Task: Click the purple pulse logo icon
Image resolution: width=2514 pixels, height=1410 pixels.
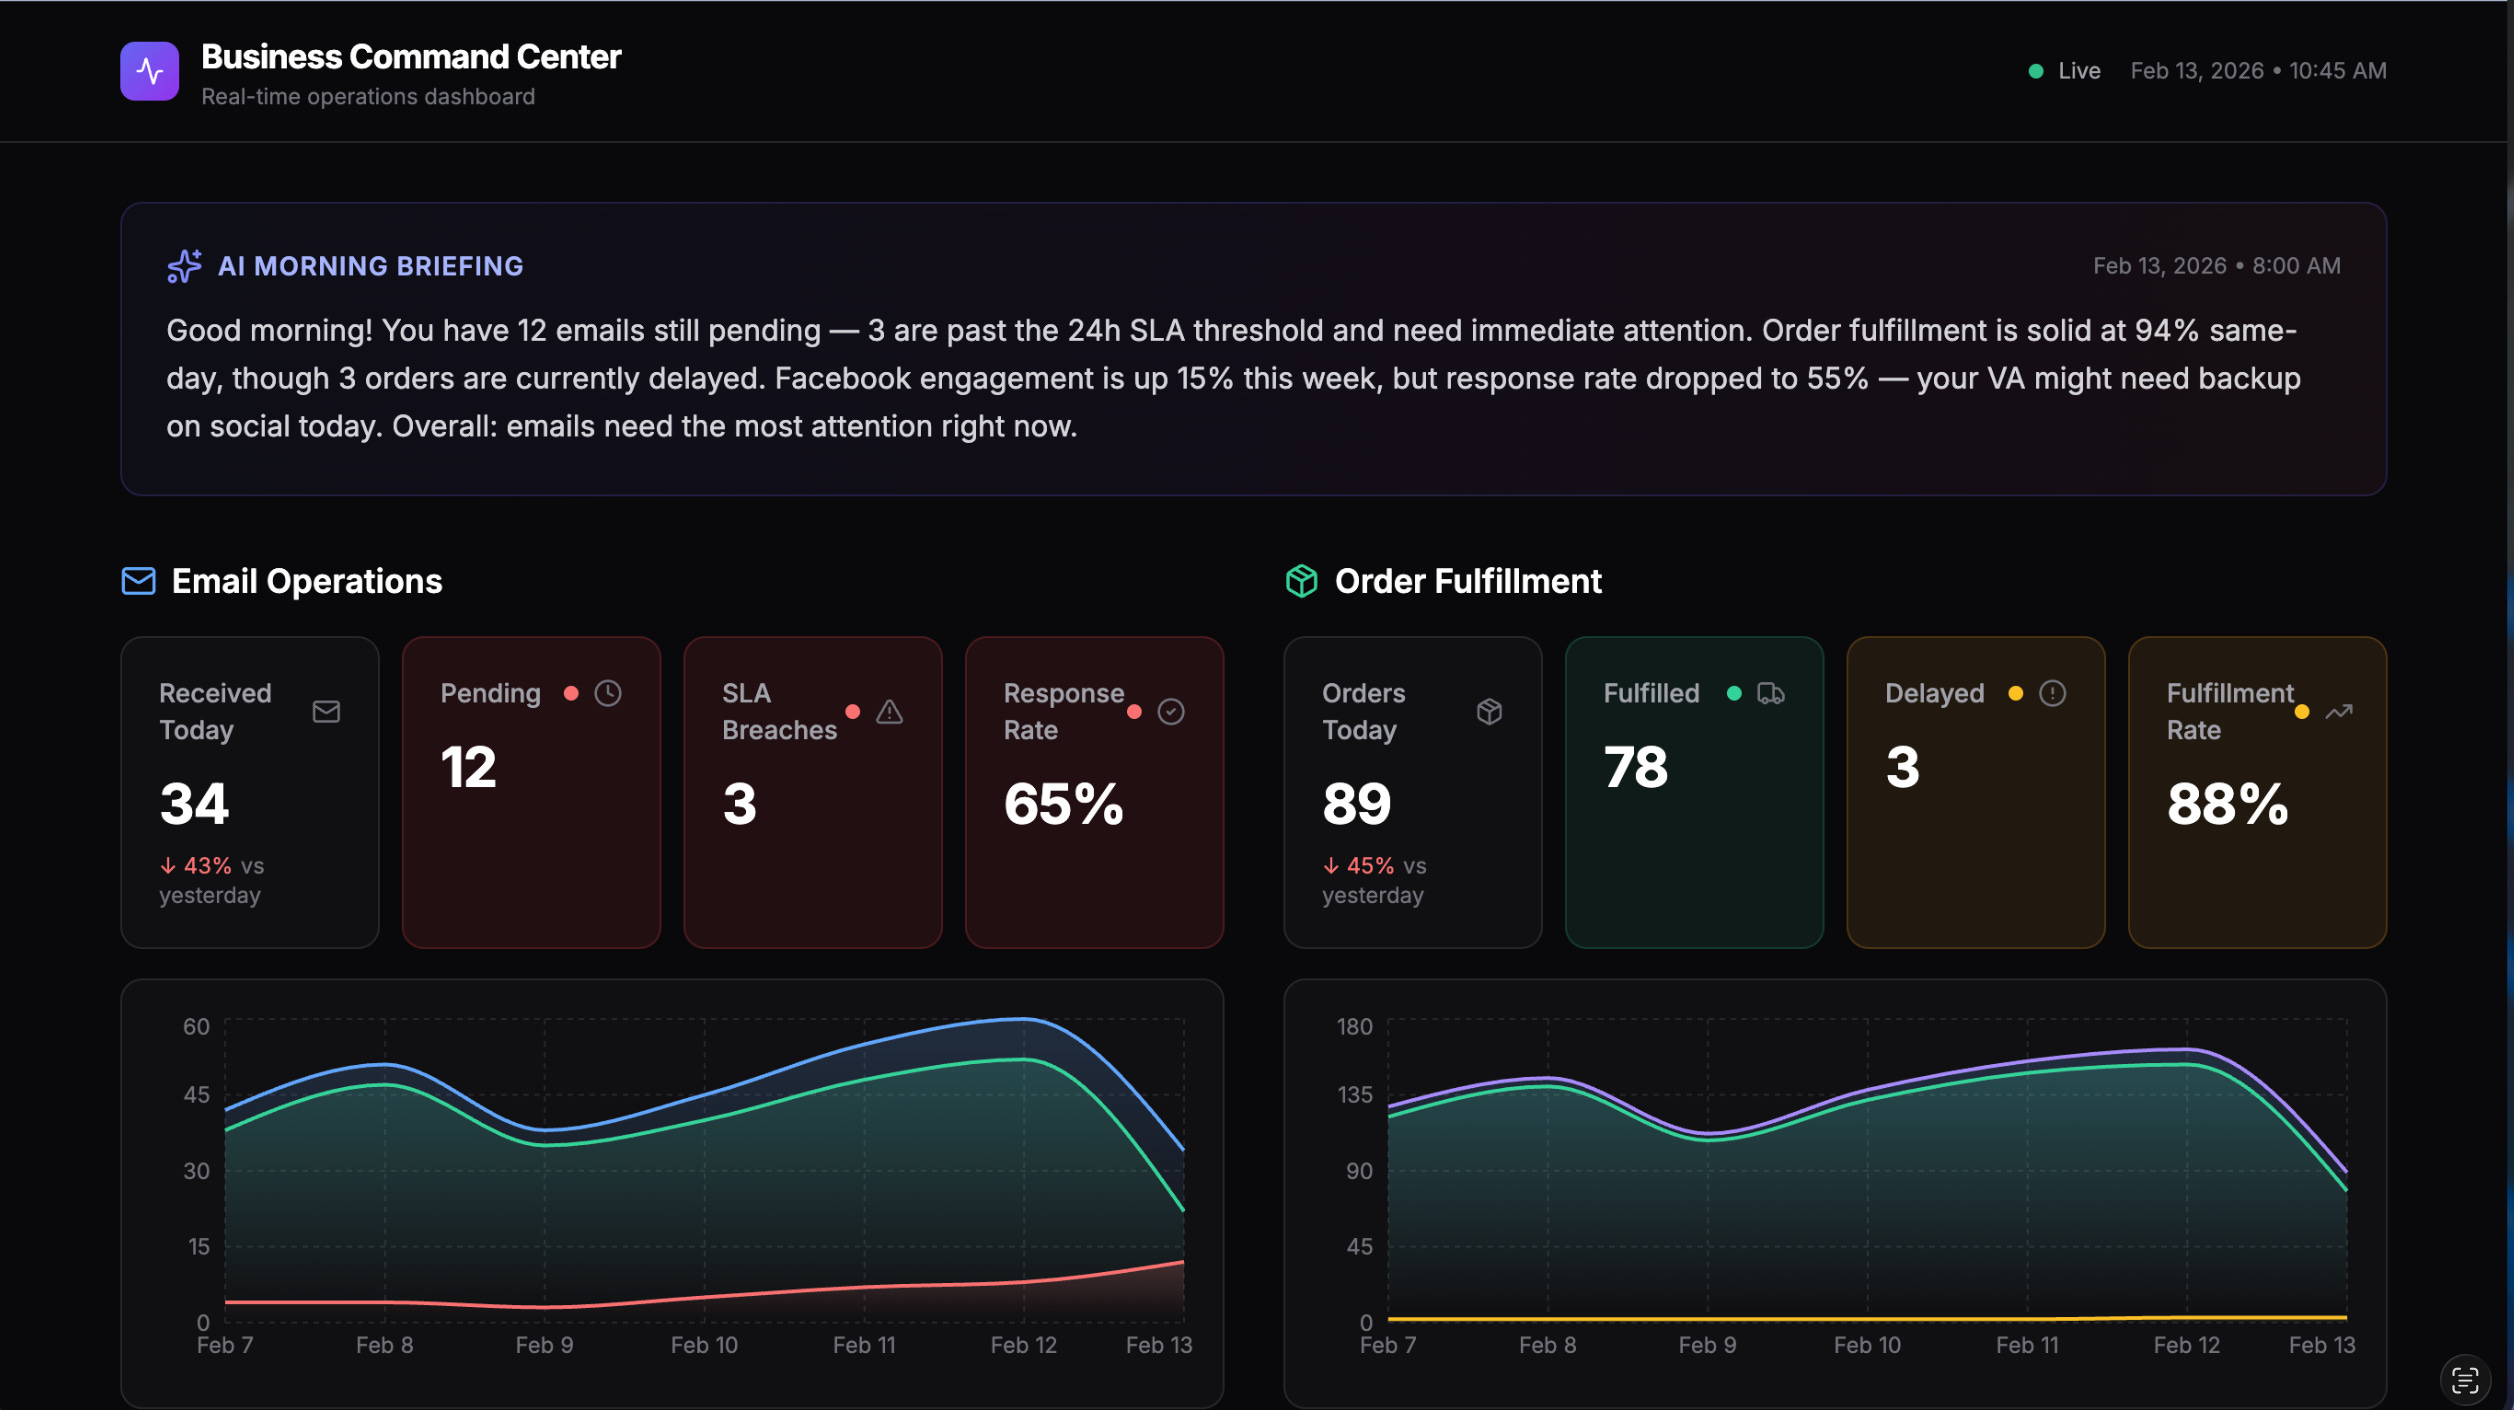Action: 149,71
